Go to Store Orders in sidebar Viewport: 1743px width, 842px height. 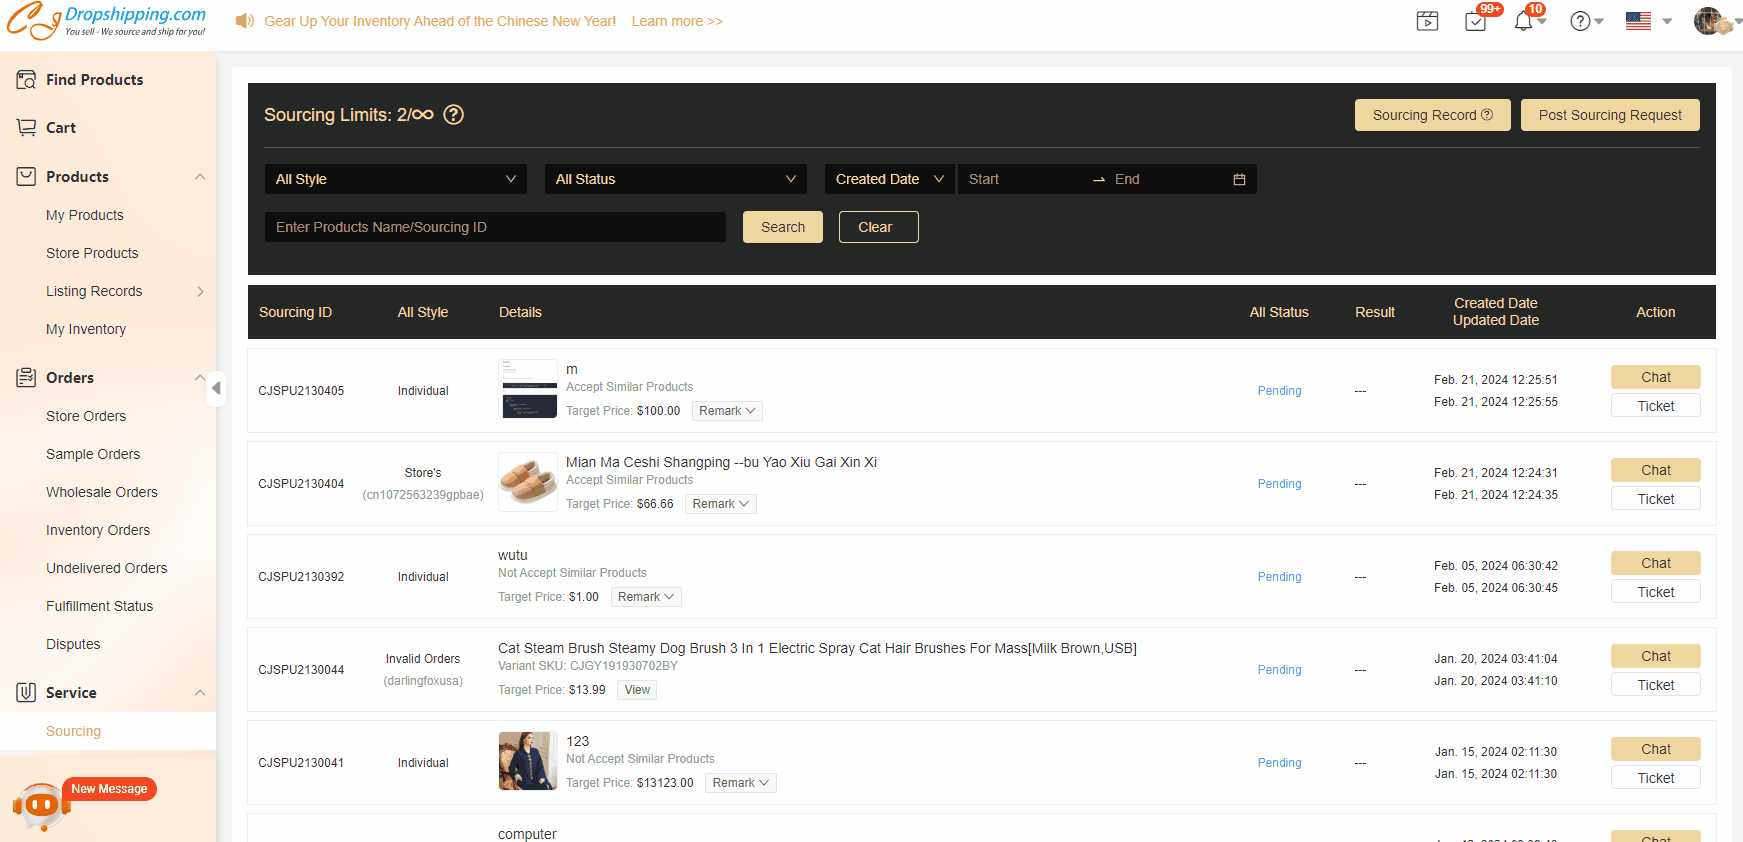86,416
